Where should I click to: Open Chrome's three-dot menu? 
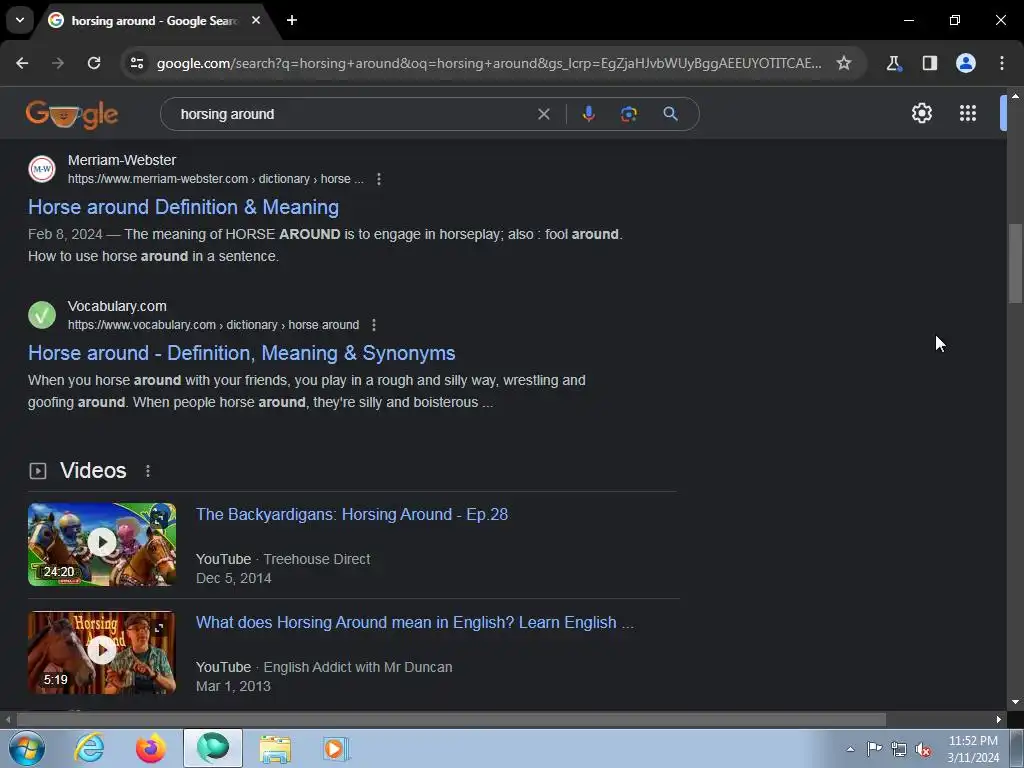click(x=1002, y=63)
